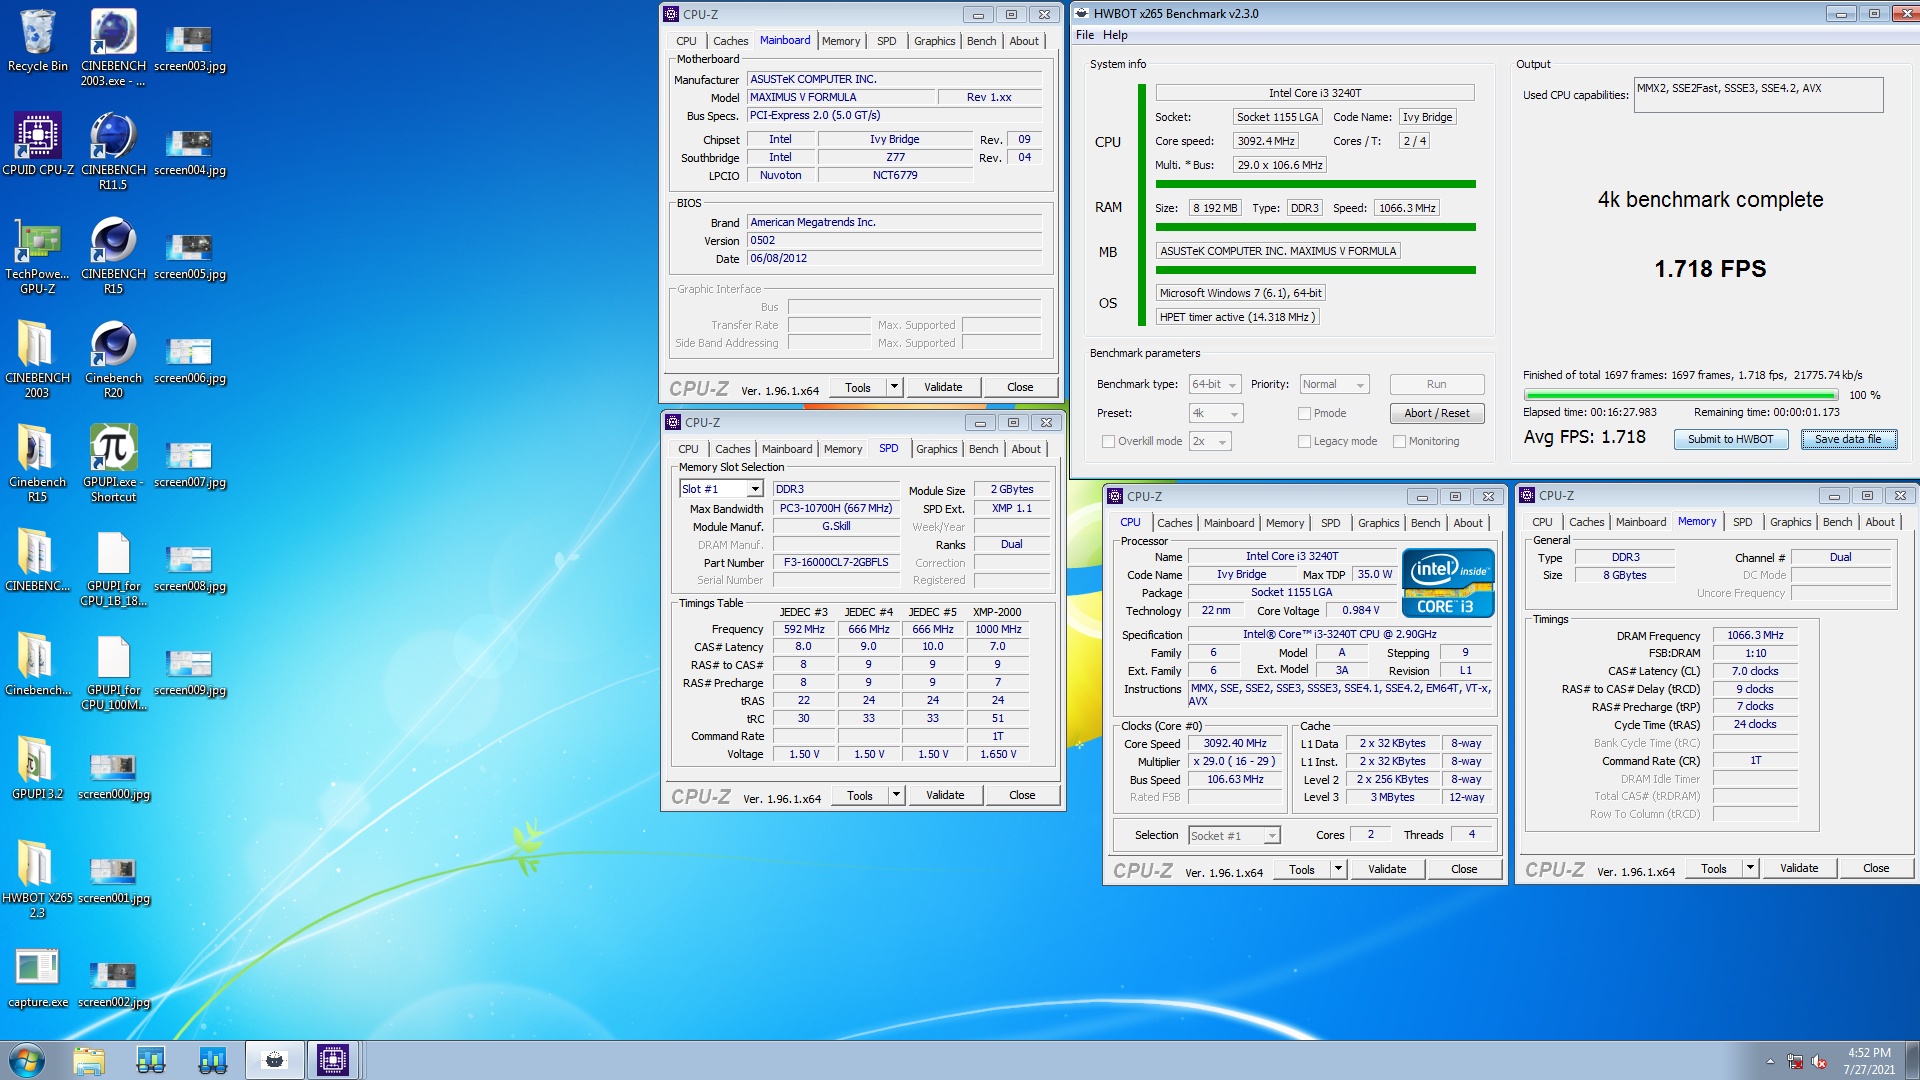Screen dimensions: 1920x1080
Task: Click the Run button
Action: pos(1436,384)
